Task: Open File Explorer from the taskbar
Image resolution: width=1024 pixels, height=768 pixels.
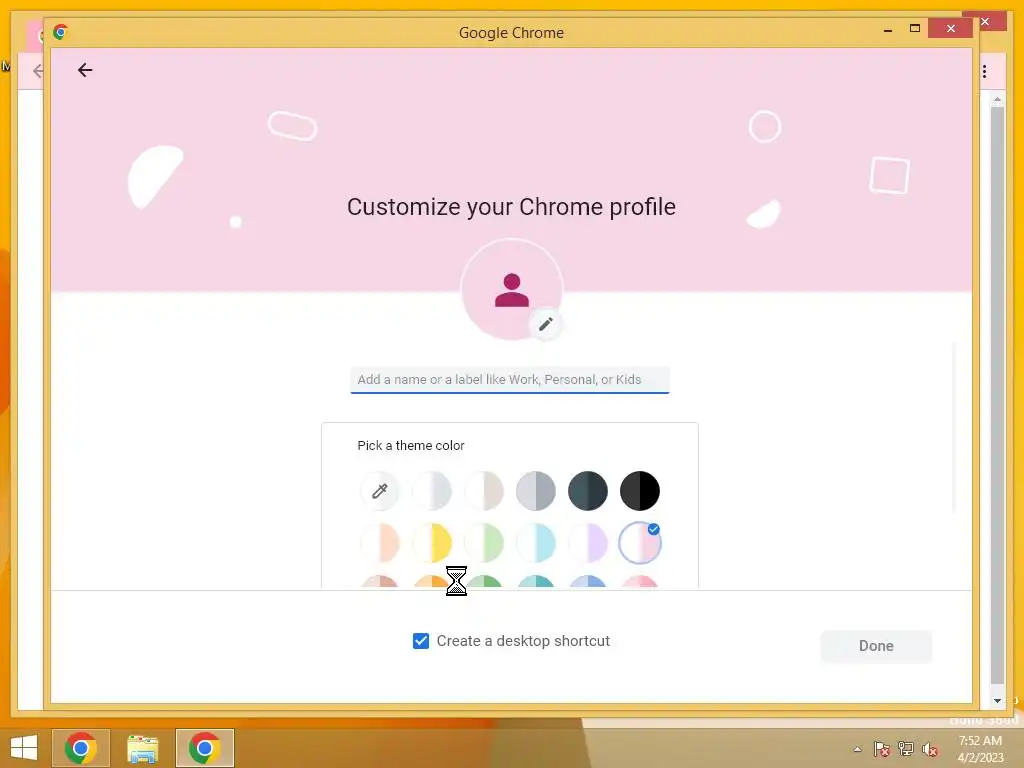Action: pyautogui.click(x=142, y=748)
